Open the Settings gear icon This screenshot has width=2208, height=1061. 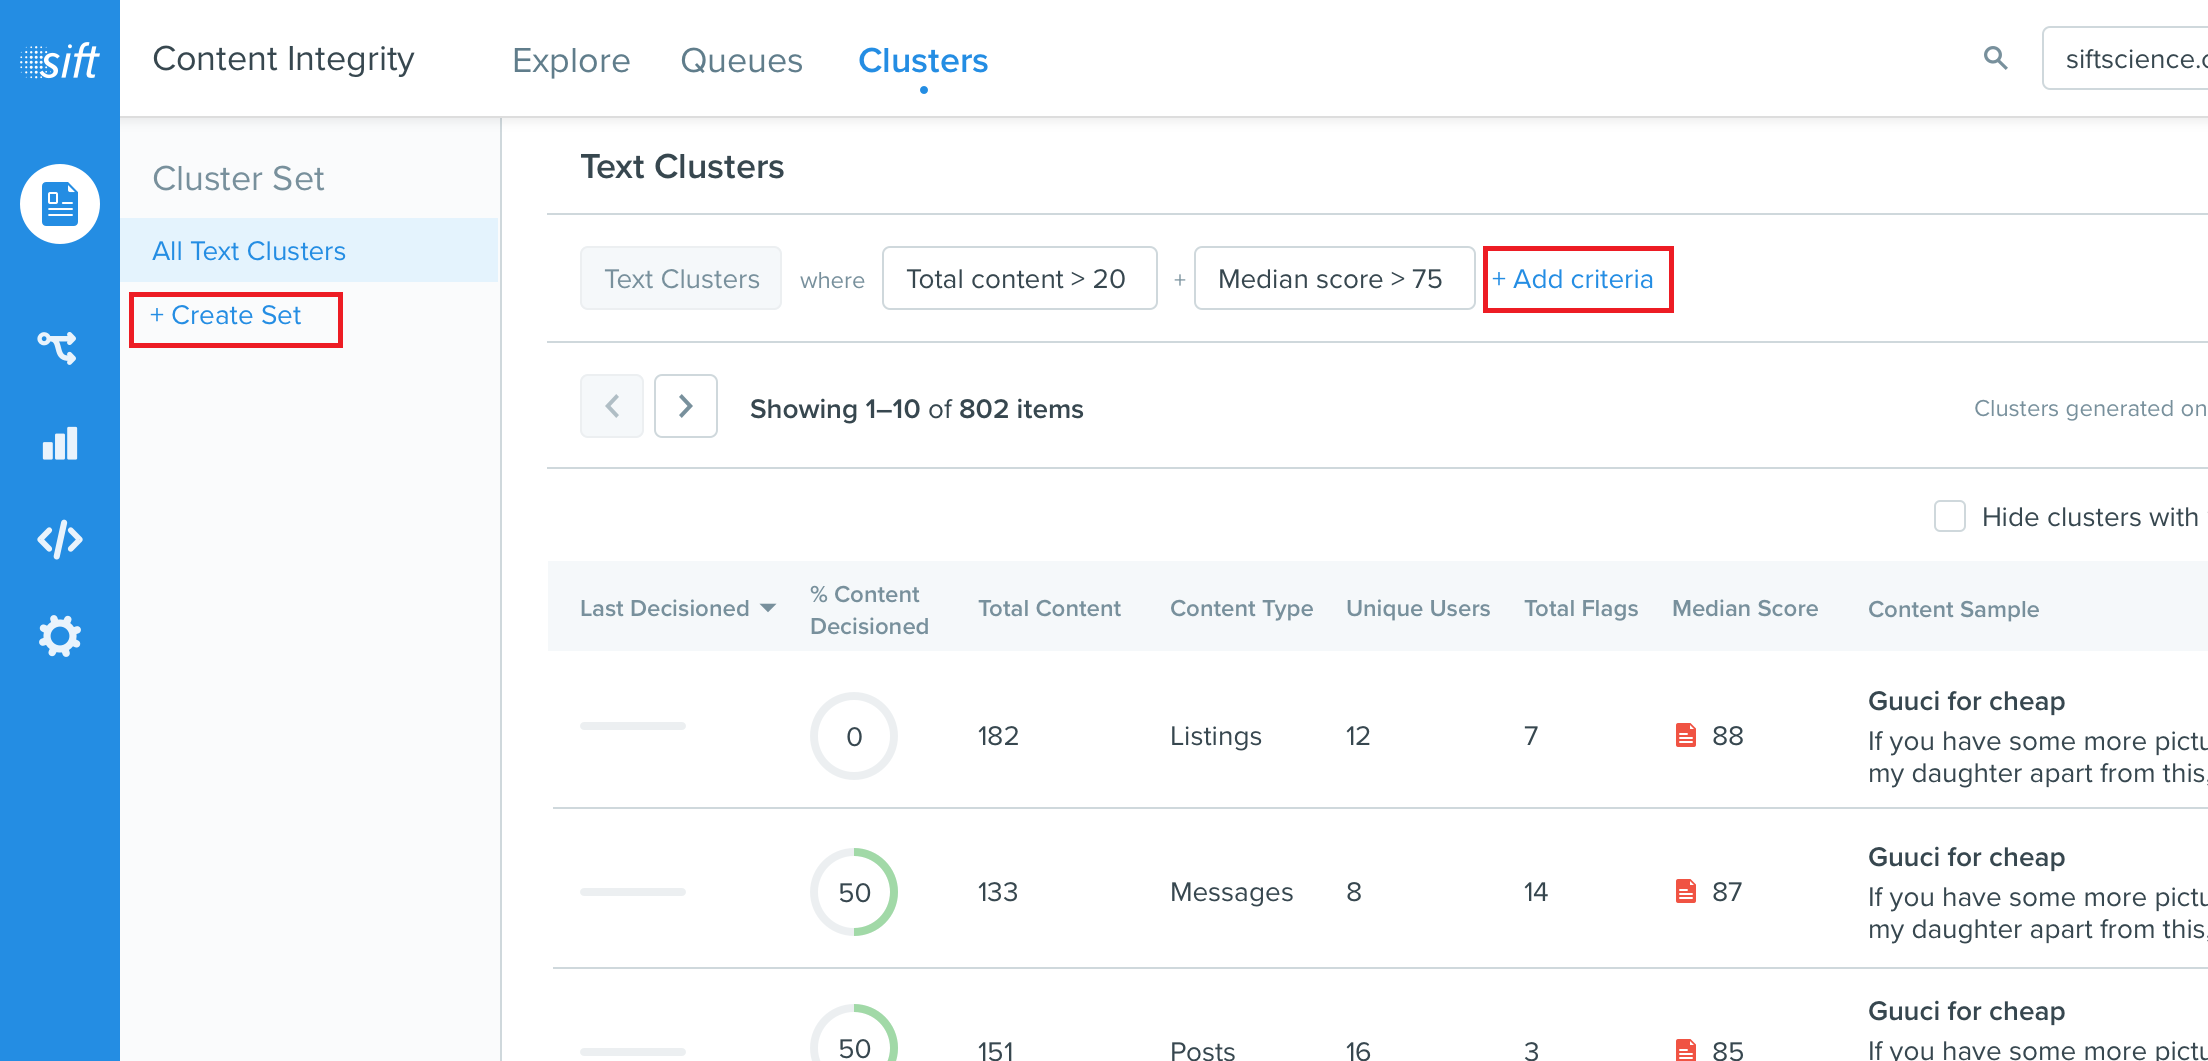tap(60, 636)
